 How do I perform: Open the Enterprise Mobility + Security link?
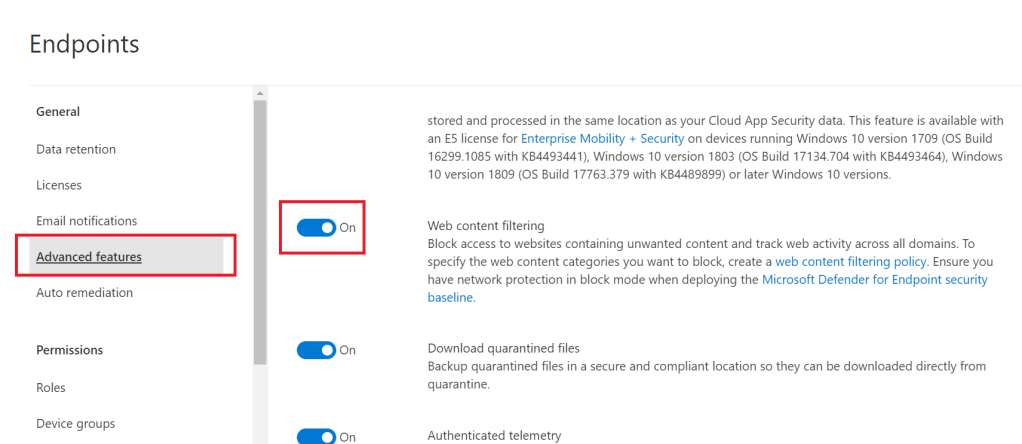602,138
